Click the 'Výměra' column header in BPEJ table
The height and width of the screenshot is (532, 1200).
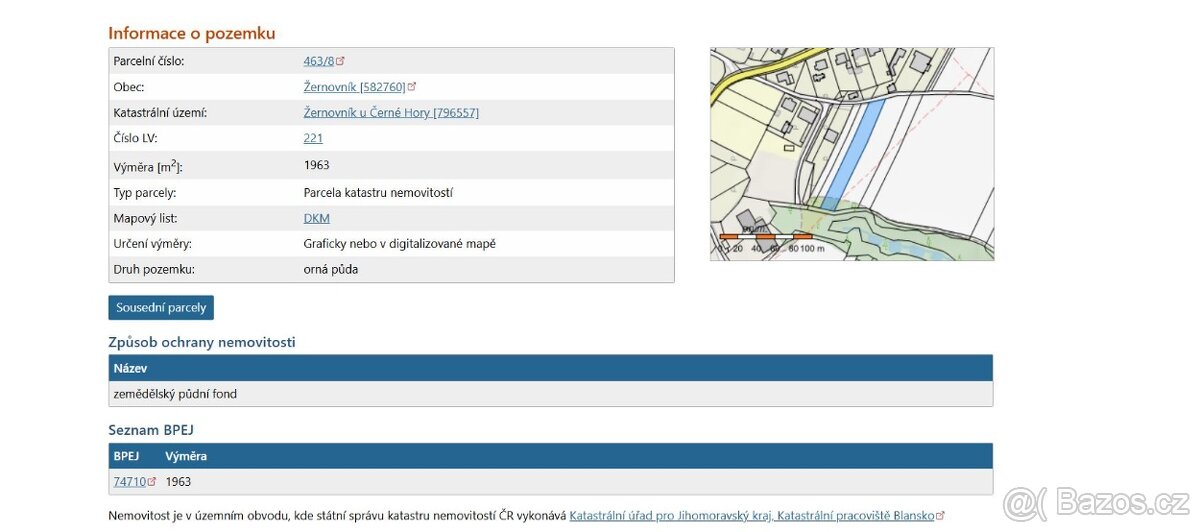click(186, 456)
